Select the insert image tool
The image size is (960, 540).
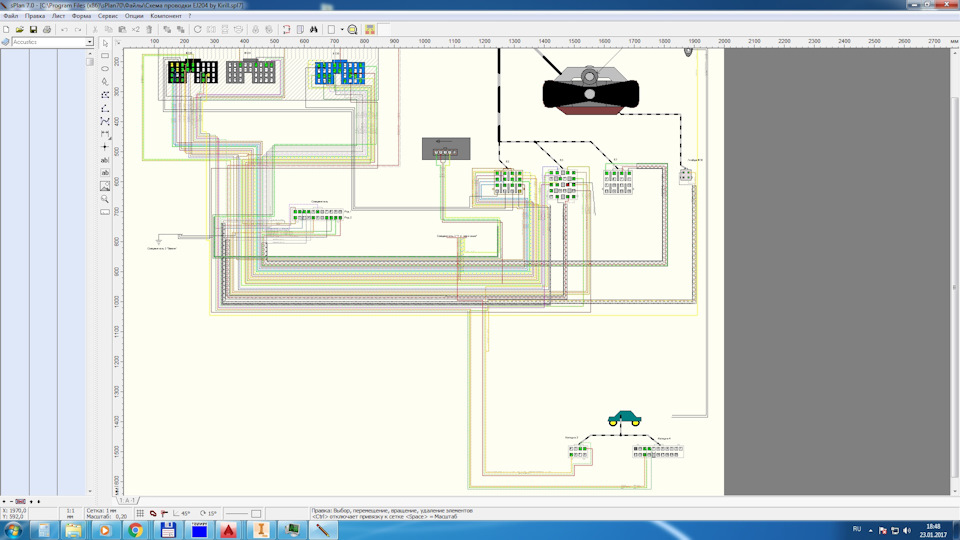(x=105, y=186)
